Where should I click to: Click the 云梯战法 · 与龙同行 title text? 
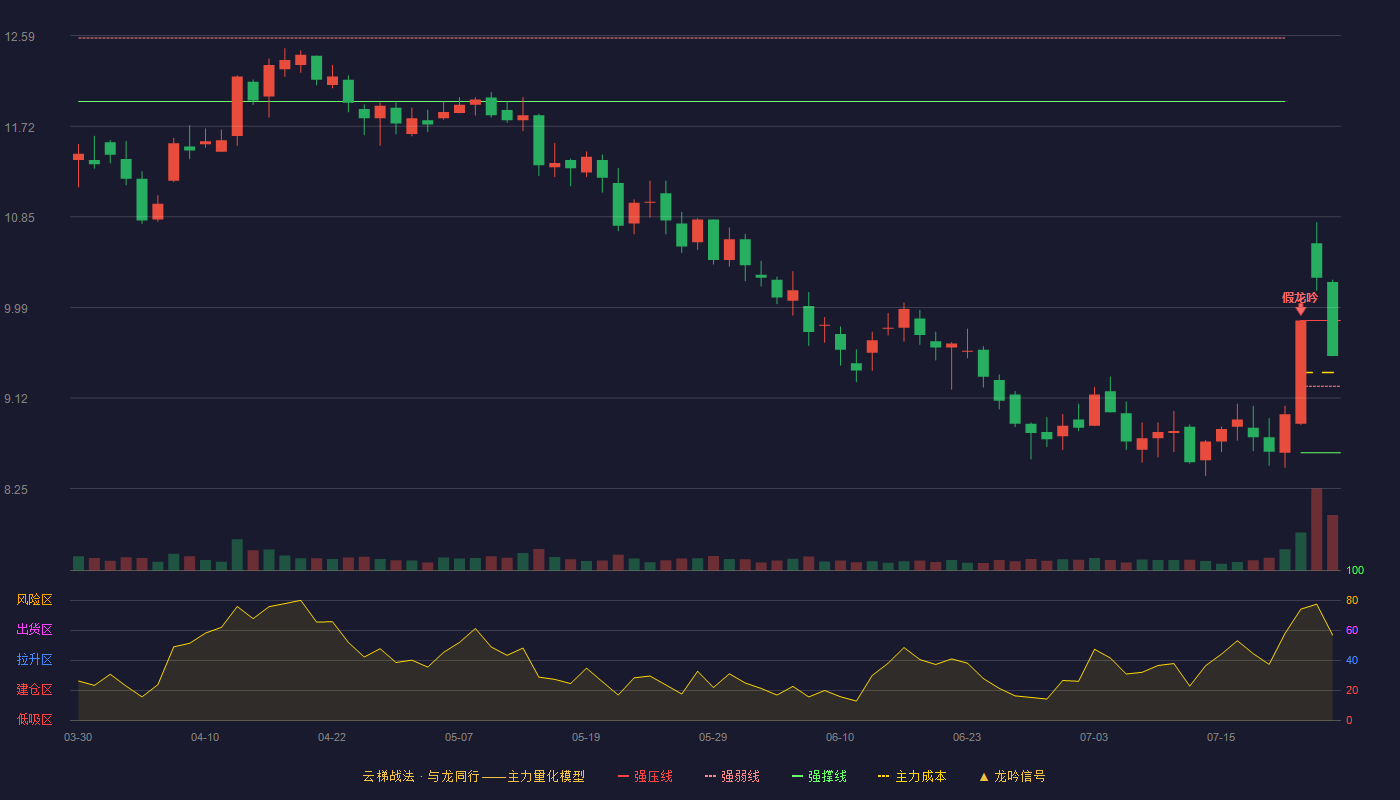(421, 776)
